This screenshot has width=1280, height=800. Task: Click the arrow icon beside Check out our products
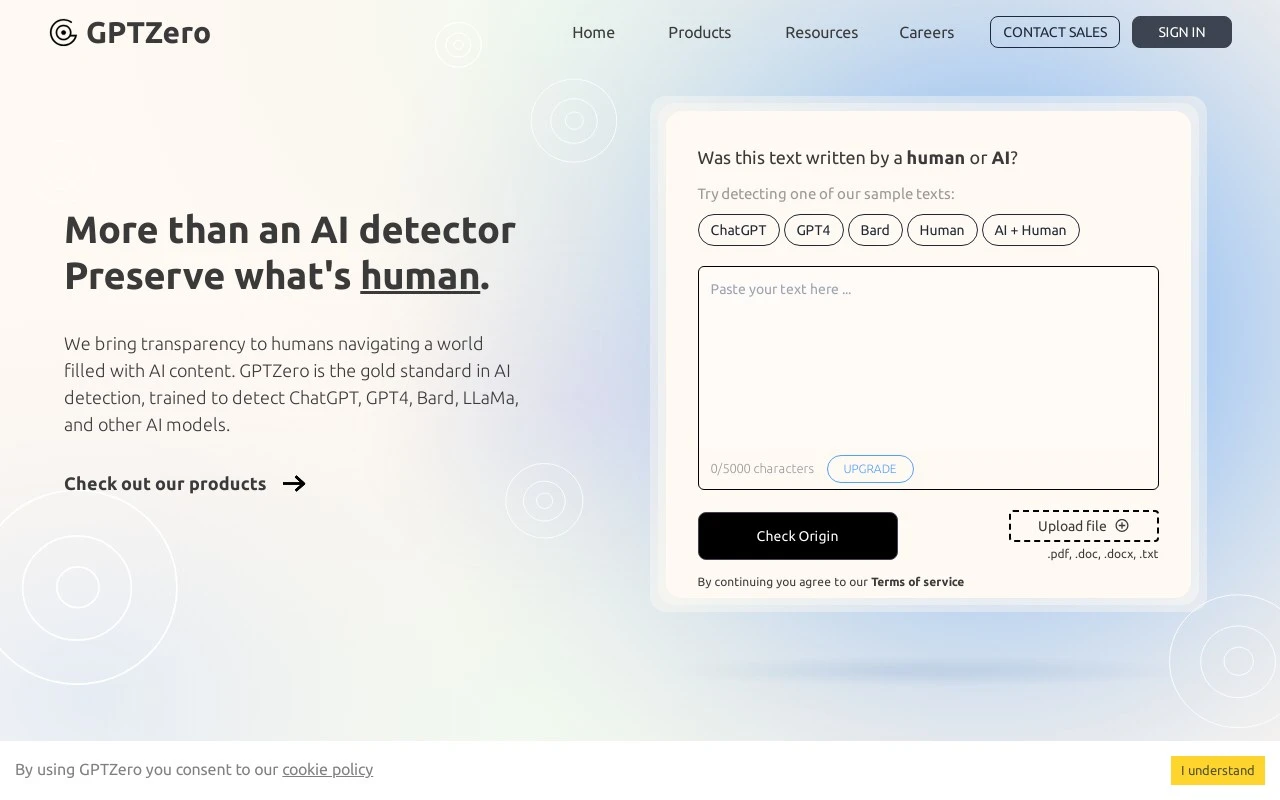click(x=294, y=484)
